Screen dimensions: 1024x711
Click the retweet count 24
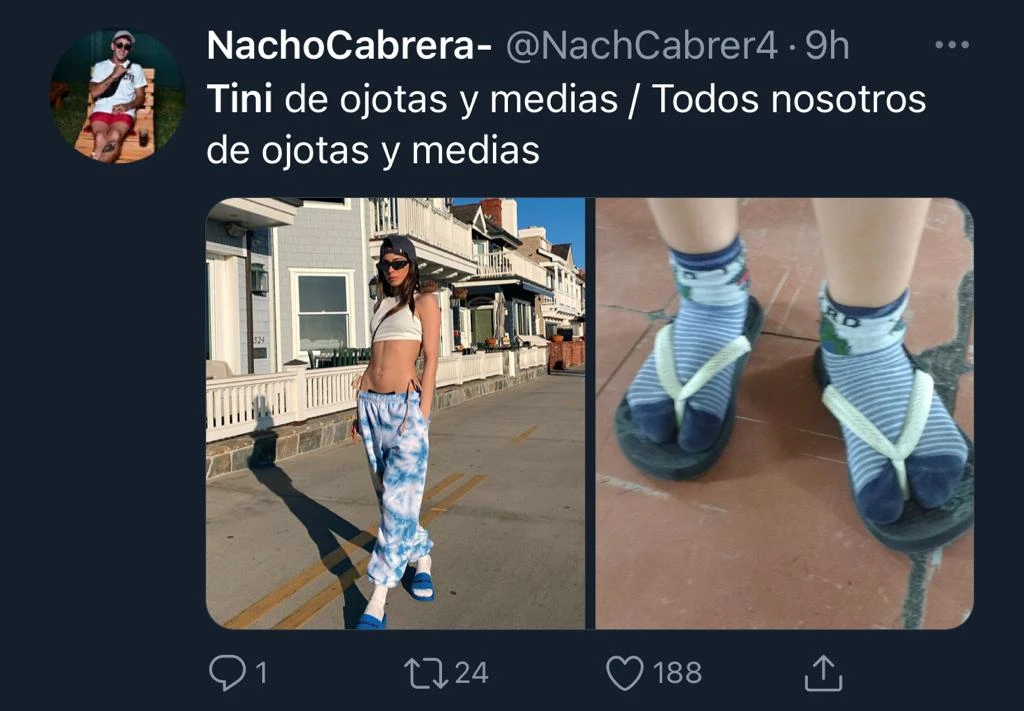(472, 673)
